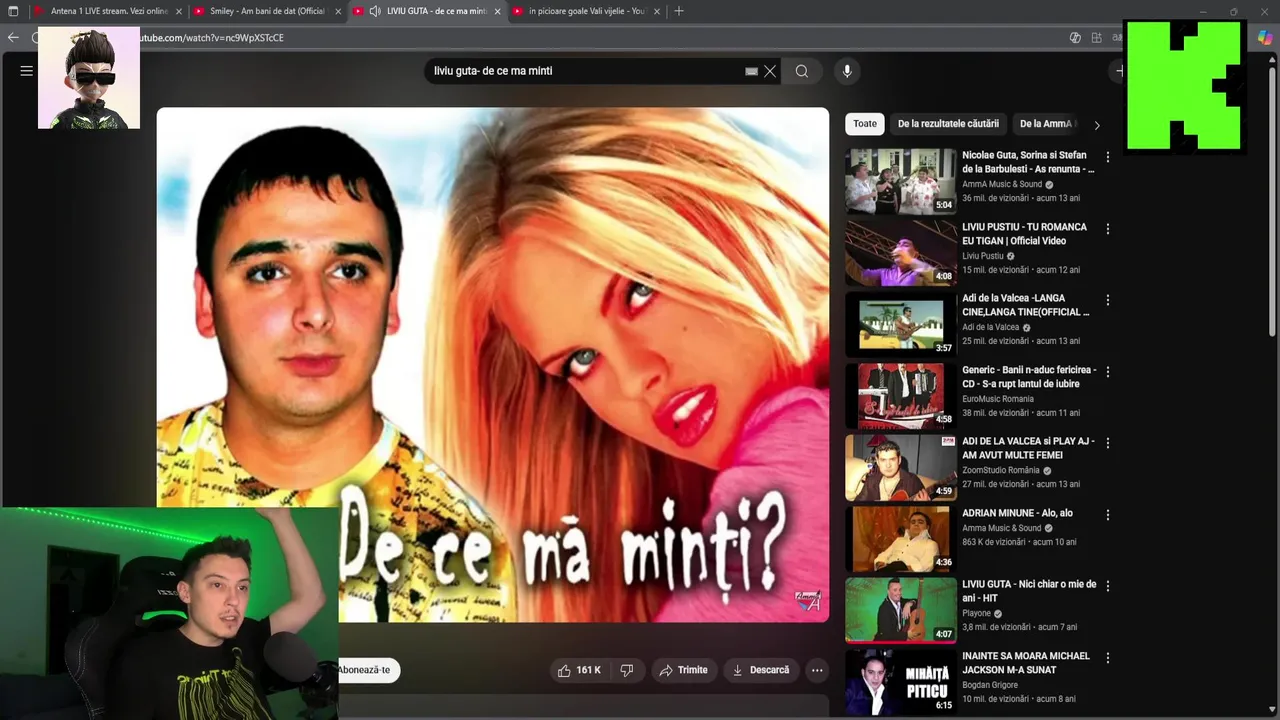The image size is (1280, 720).
Task: Go back with the browser back arrow
Action: (13, 37)
